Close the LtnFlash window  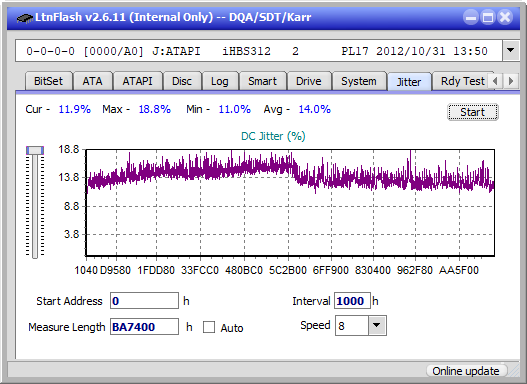(x=505, y=17)
